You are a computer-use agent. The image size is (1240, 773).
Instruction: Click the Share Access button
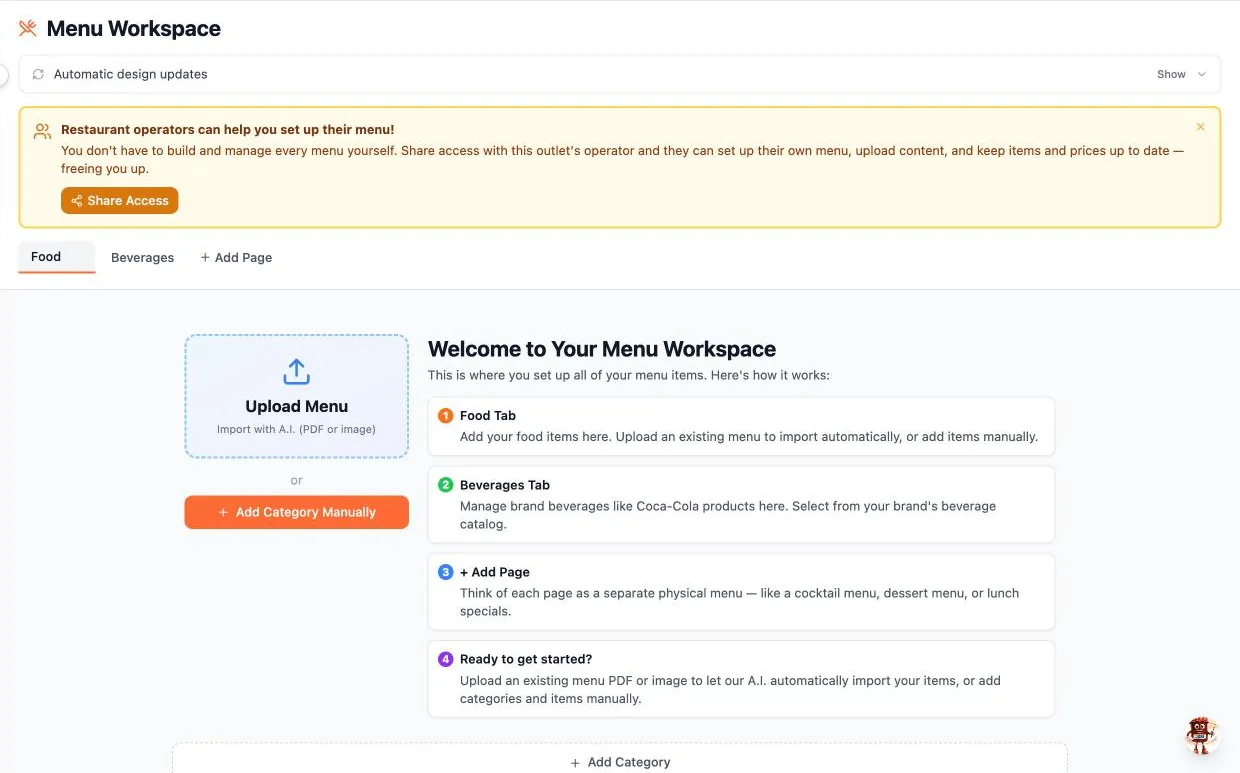(x=119, y=200)
